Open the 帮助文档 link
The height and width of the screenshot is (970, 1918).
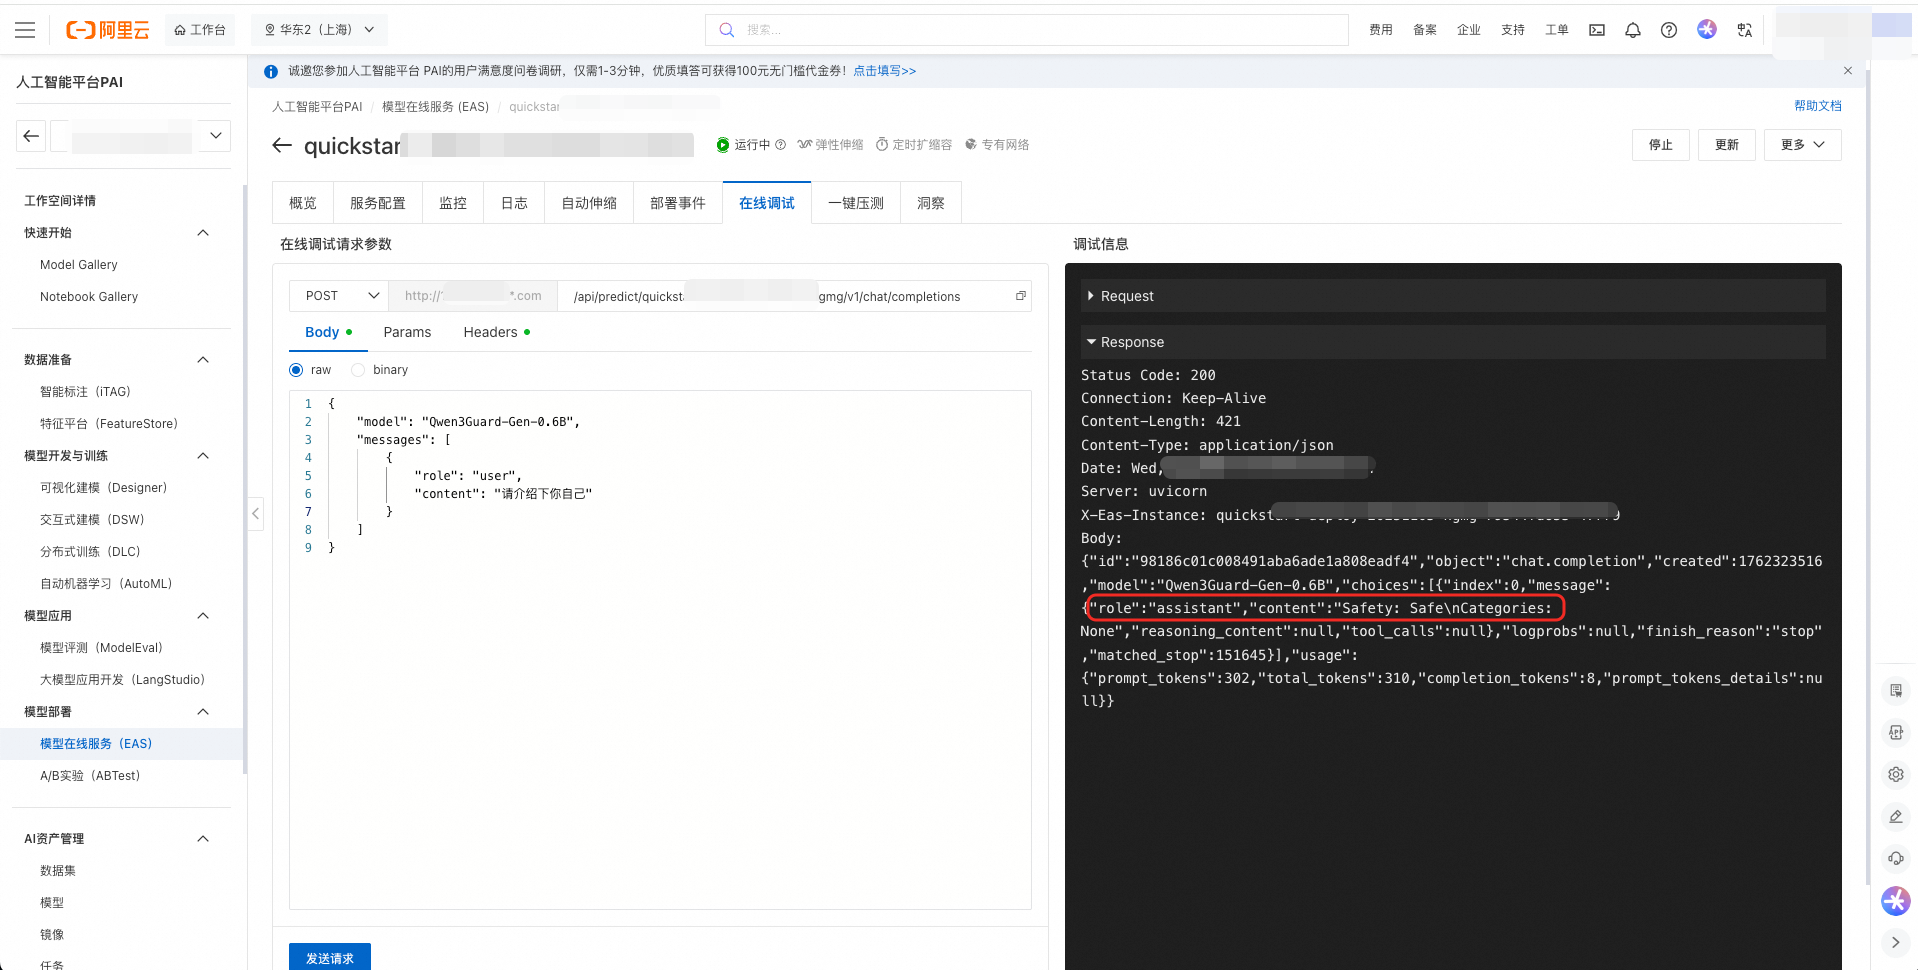1818,106
